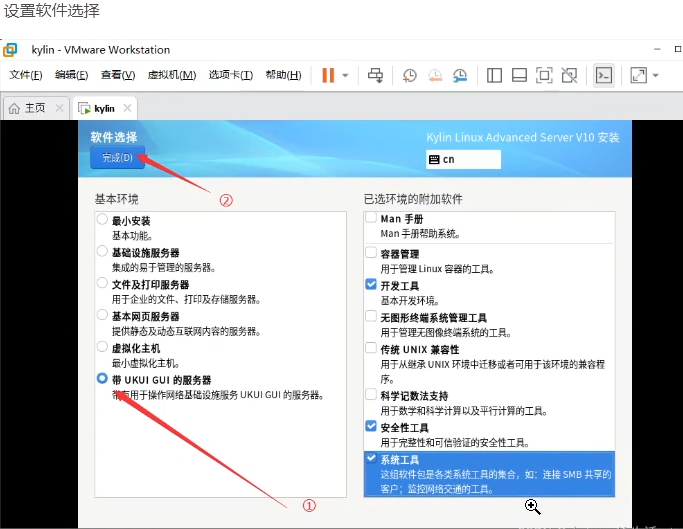Open the 帮助(H) menu
The height and width of the screenshot is (529, 683).
click(283, 75)
